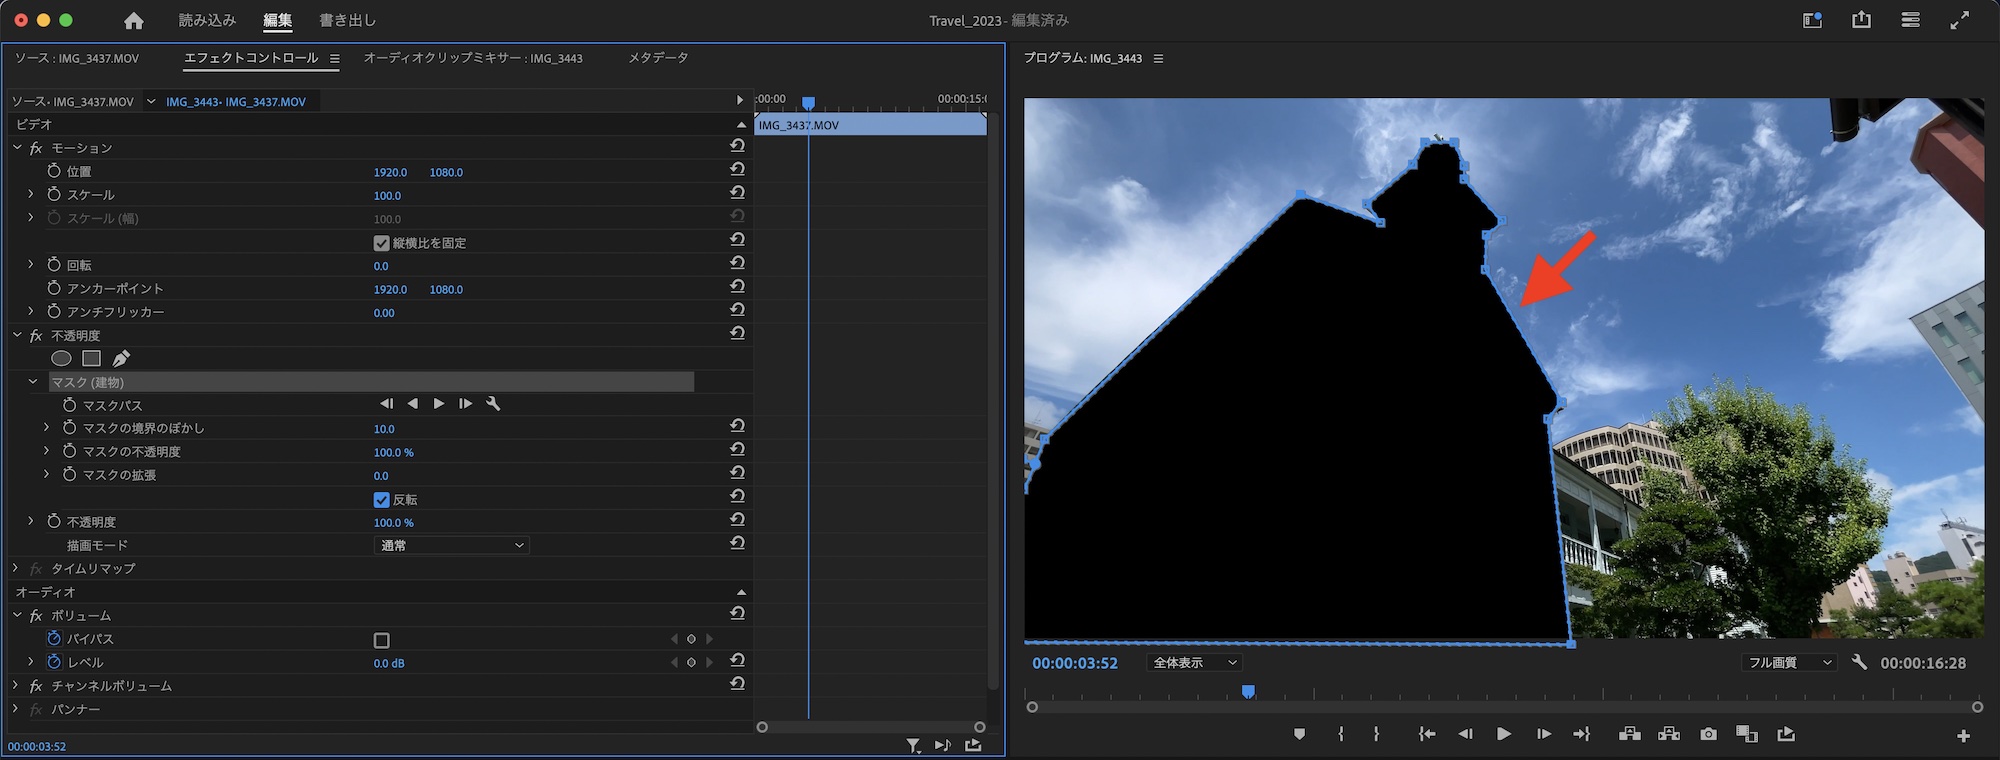Select the pen mask tool
This screenshot has width=2000, height=760.
(121, 358)
